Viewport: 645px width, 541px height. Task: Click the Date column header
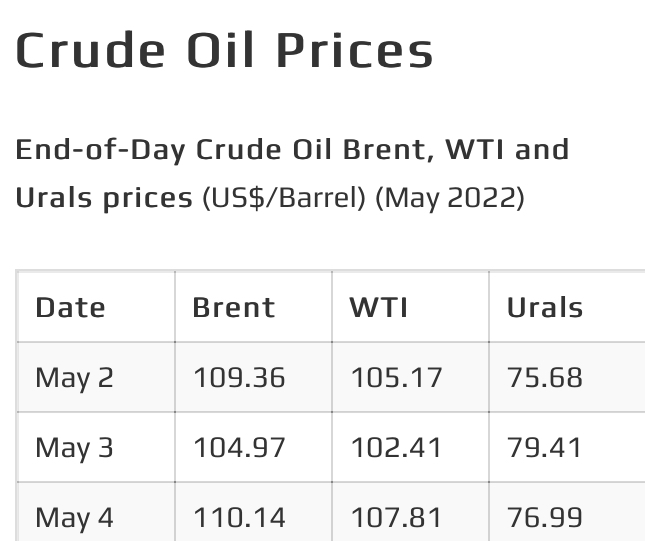click(70, 307)
